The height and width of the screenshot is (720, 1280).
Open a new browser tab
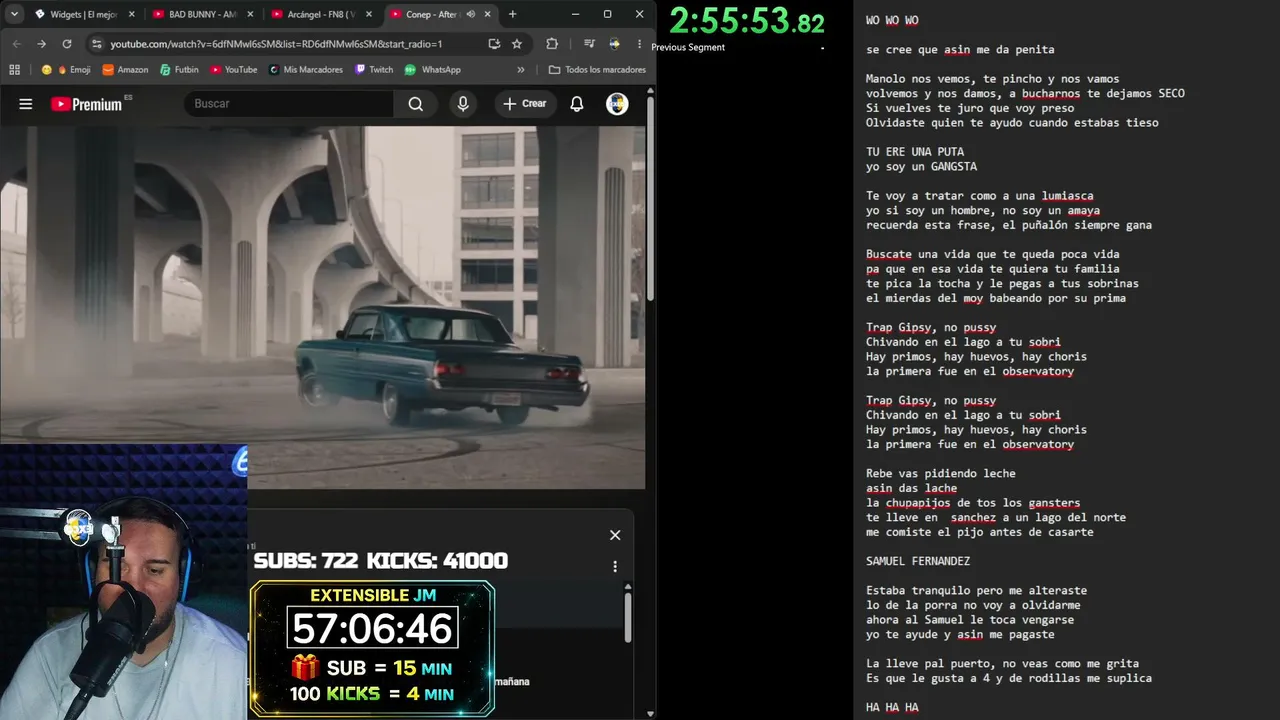pos(513,14)
